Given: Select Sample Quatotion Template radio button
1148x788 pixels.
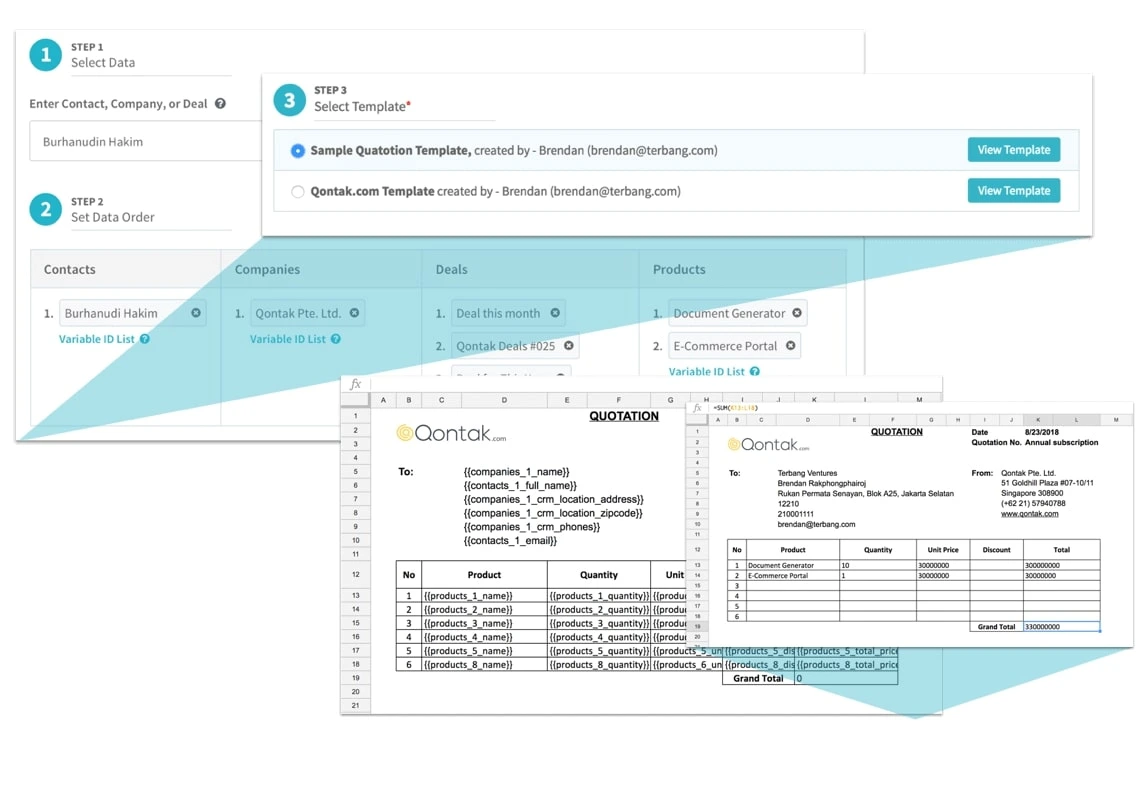Looking at the screenshot, I should (297, 151).
